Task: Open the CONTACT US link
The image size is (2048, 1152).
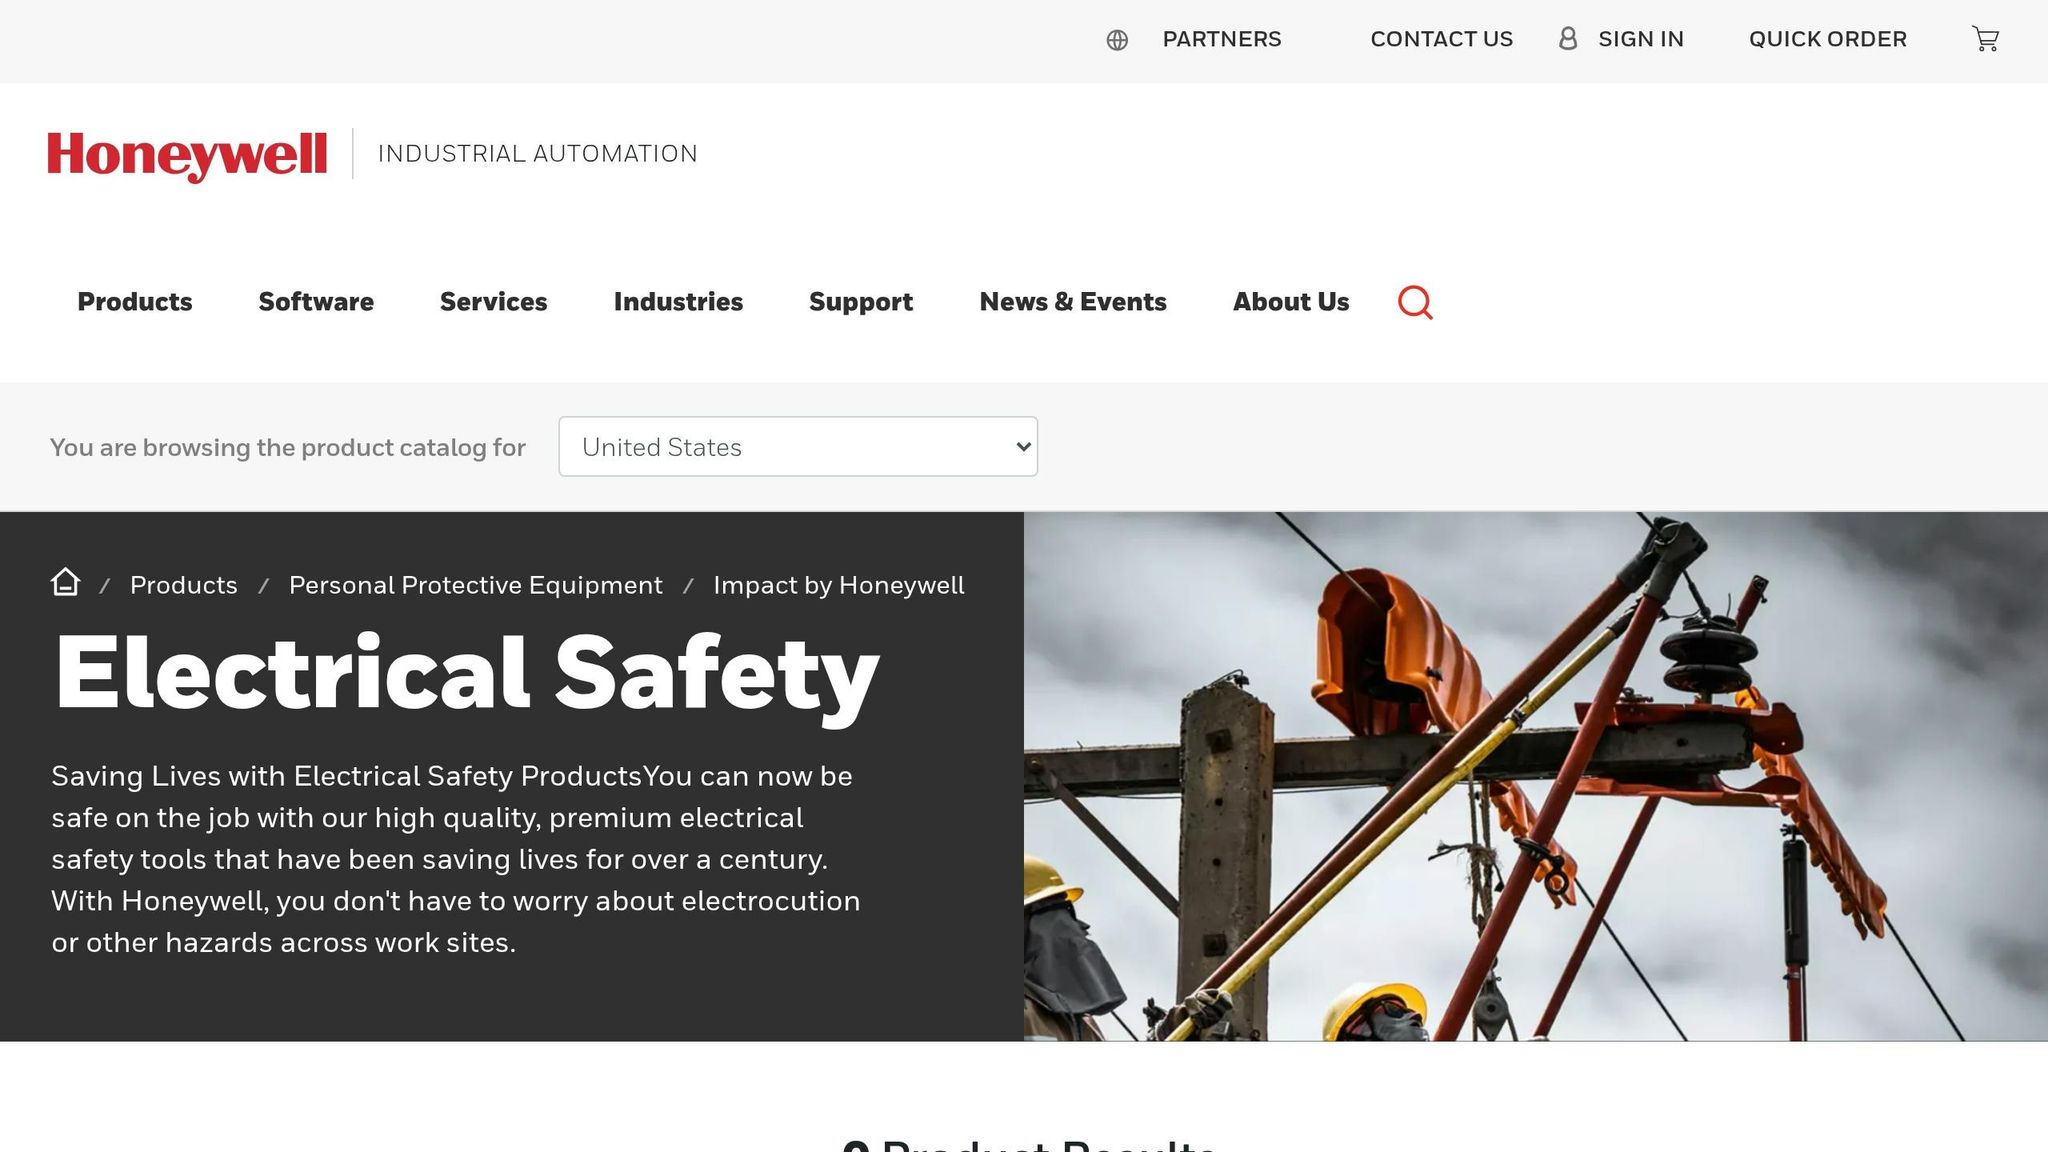Action: 1441,39
